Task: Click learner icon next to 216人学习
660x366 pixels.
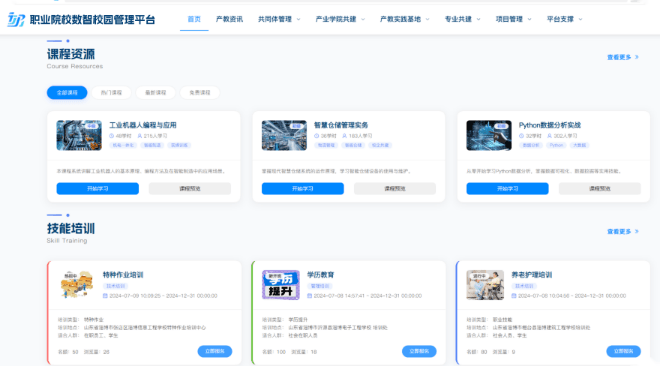Action: pos(140,136)
